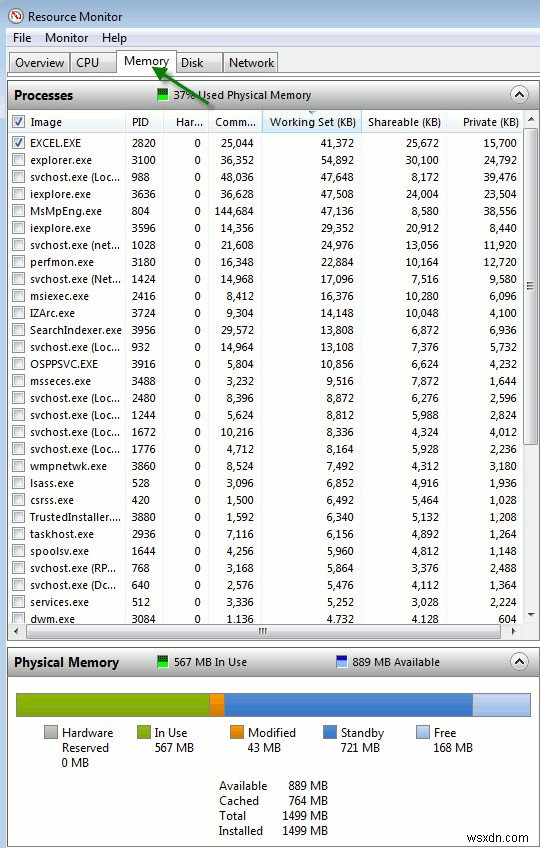Sort by the Working Set (KB) column
Viewport: 540px width, 848px height.
(312, 122)
